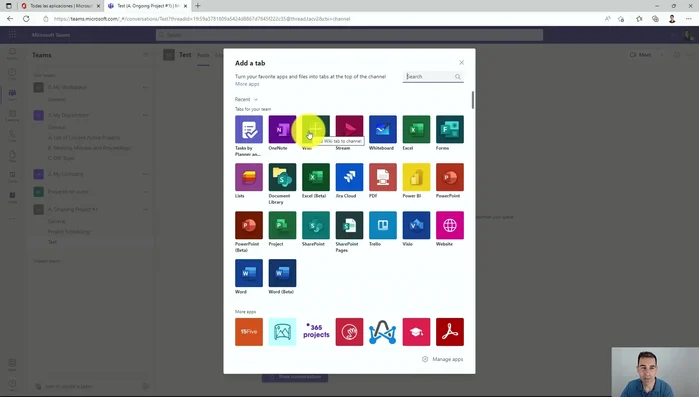Select the Project Scheduling channel
699x397 pixels.
(x=69, y=232)
